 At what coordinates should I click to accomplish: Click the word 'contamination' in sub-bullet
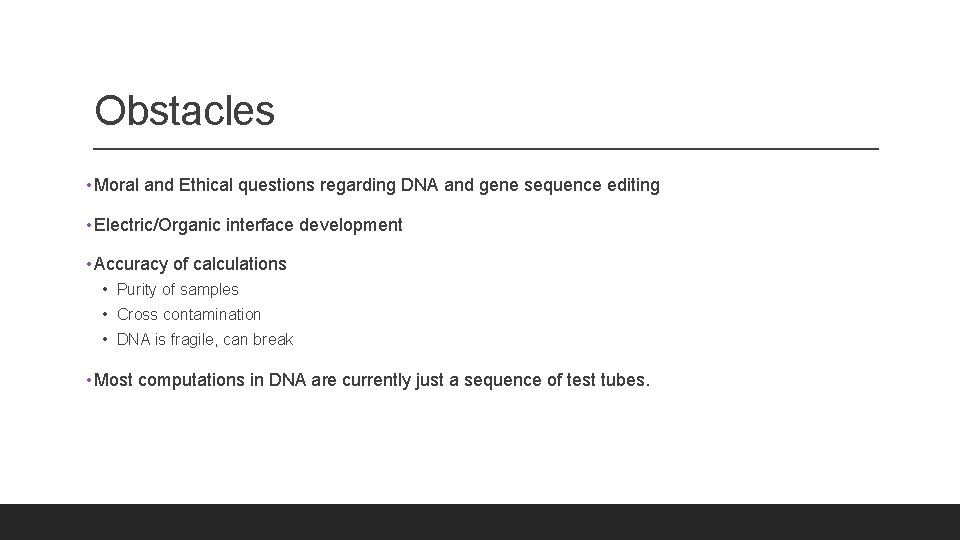pos(213,314)
